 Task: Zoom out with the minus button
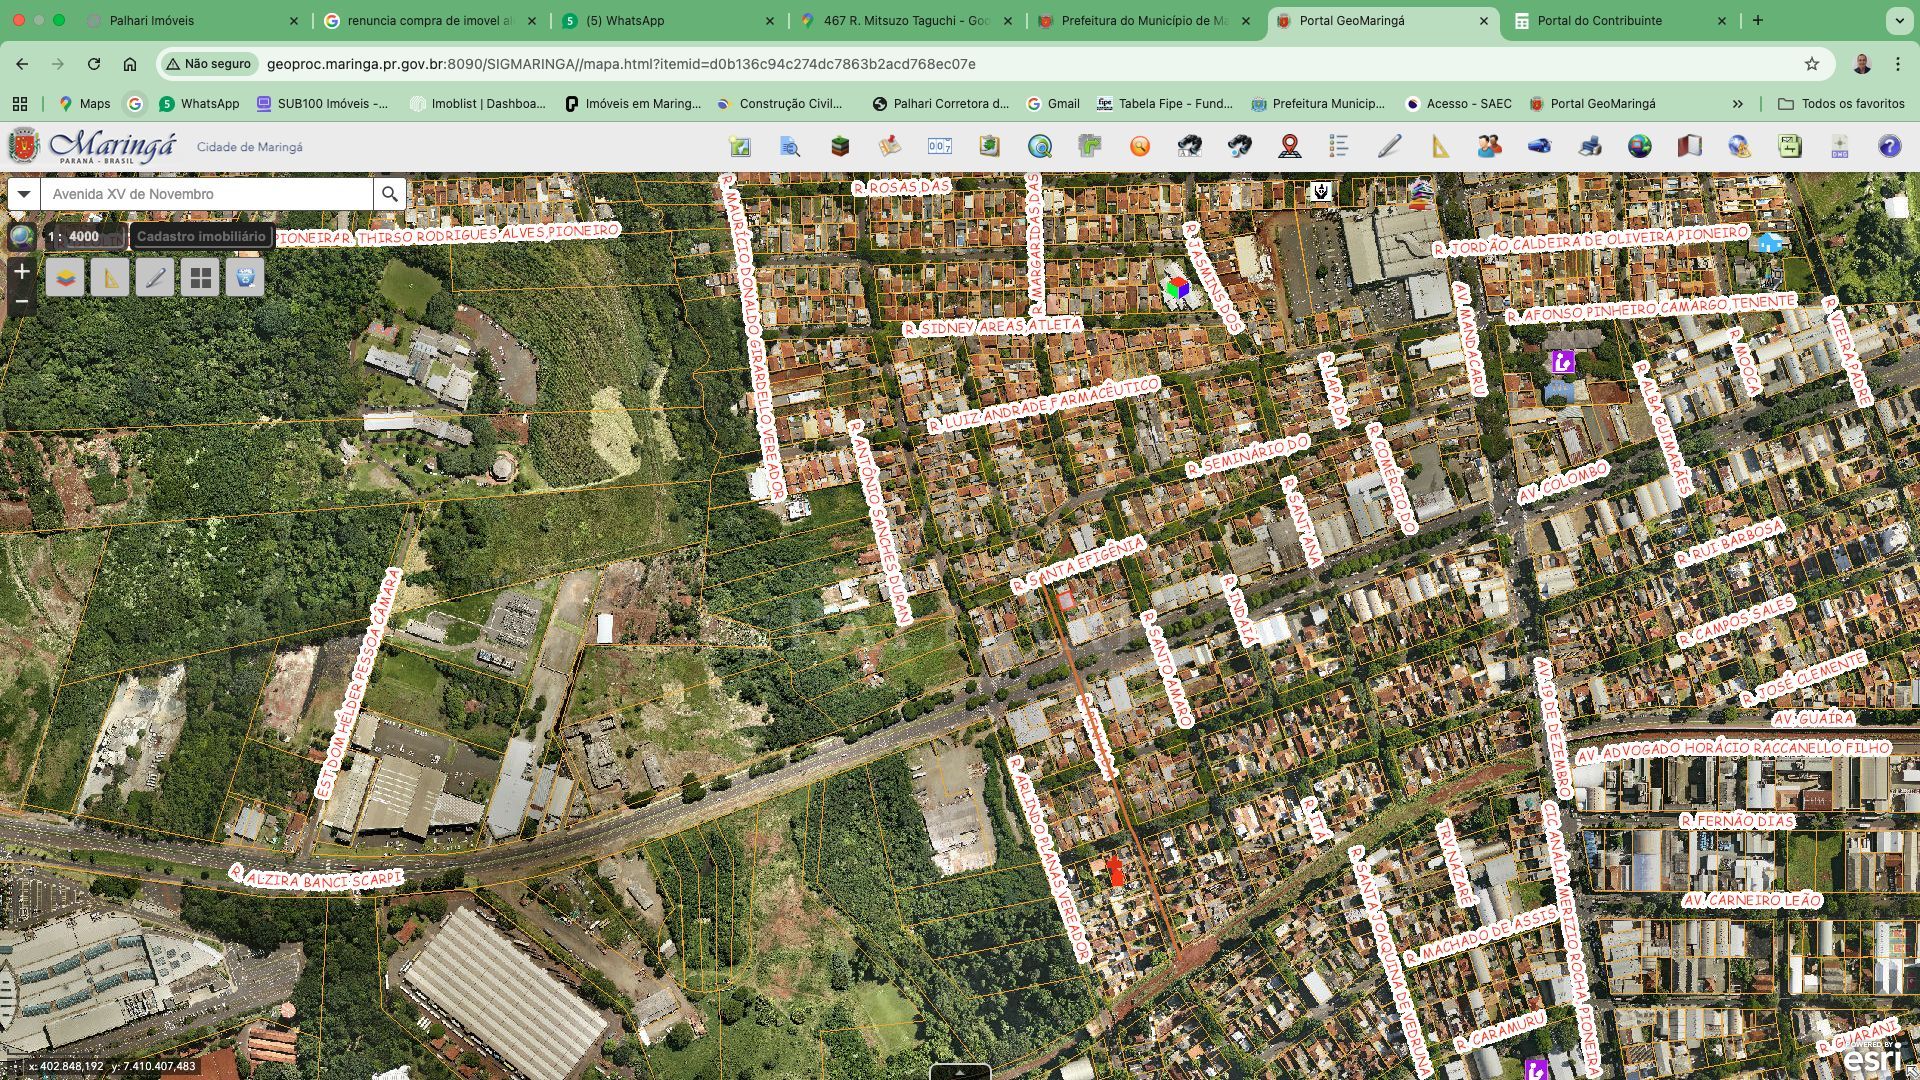click(22, 301)
